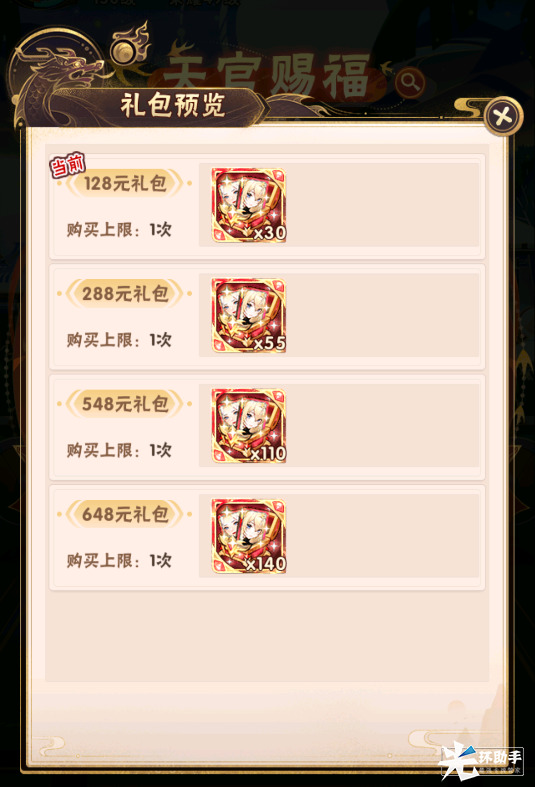Select the 288元礼包 label
535x787 pixels.
[124, 294]
